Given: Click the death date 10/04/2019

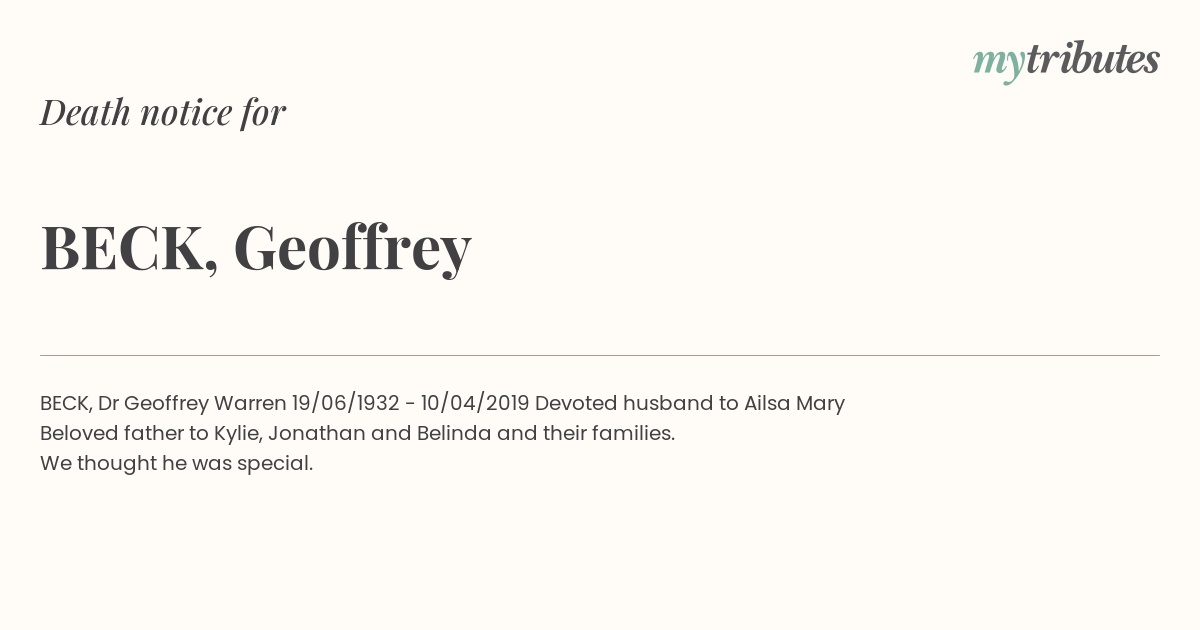Looking at the screenshot, I should pos(475,403).
